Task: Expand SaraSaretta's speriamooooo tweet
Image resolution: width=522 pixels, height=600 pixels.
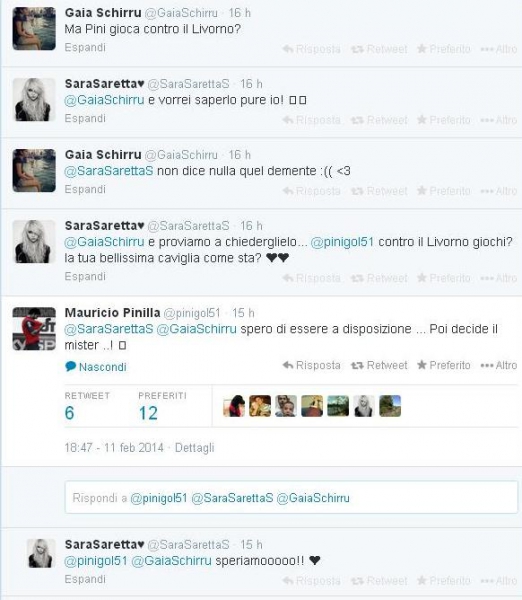Action: pyautogui.click(x=85, y=579)
